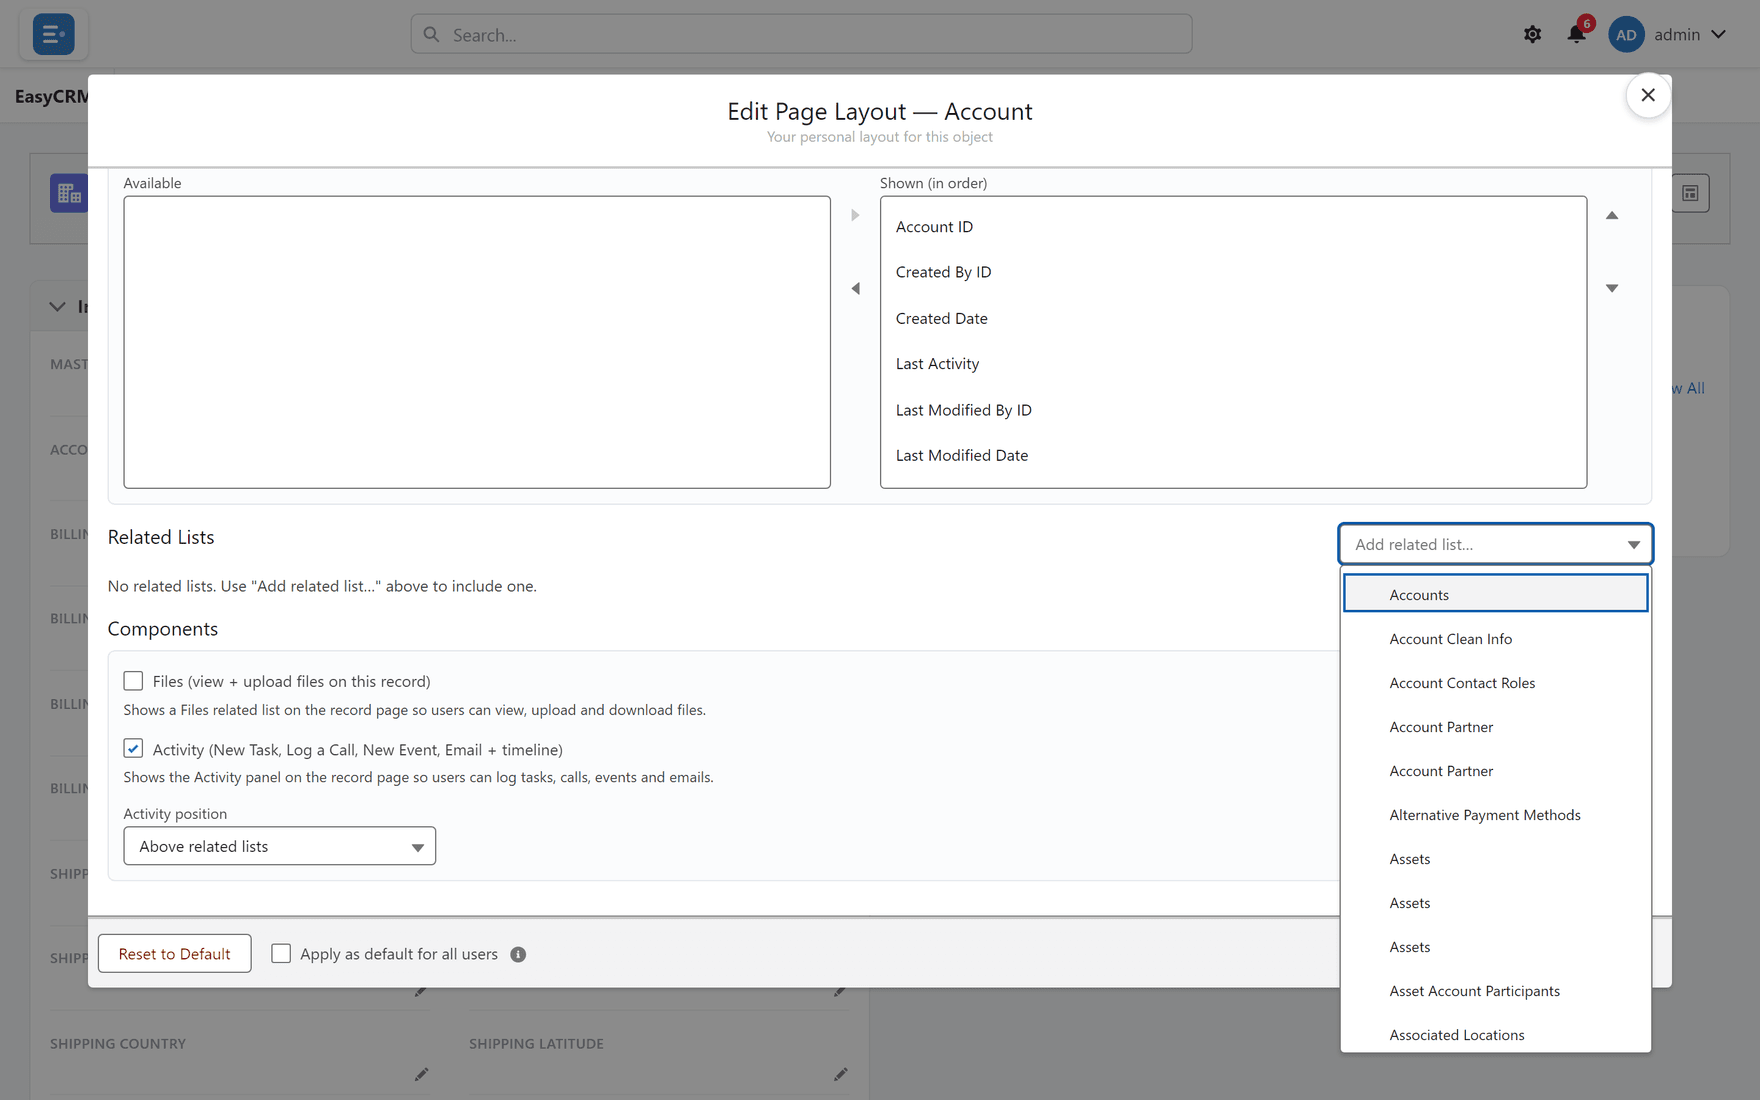Collapse the section chevron behind the dialog

pos(57,307)
